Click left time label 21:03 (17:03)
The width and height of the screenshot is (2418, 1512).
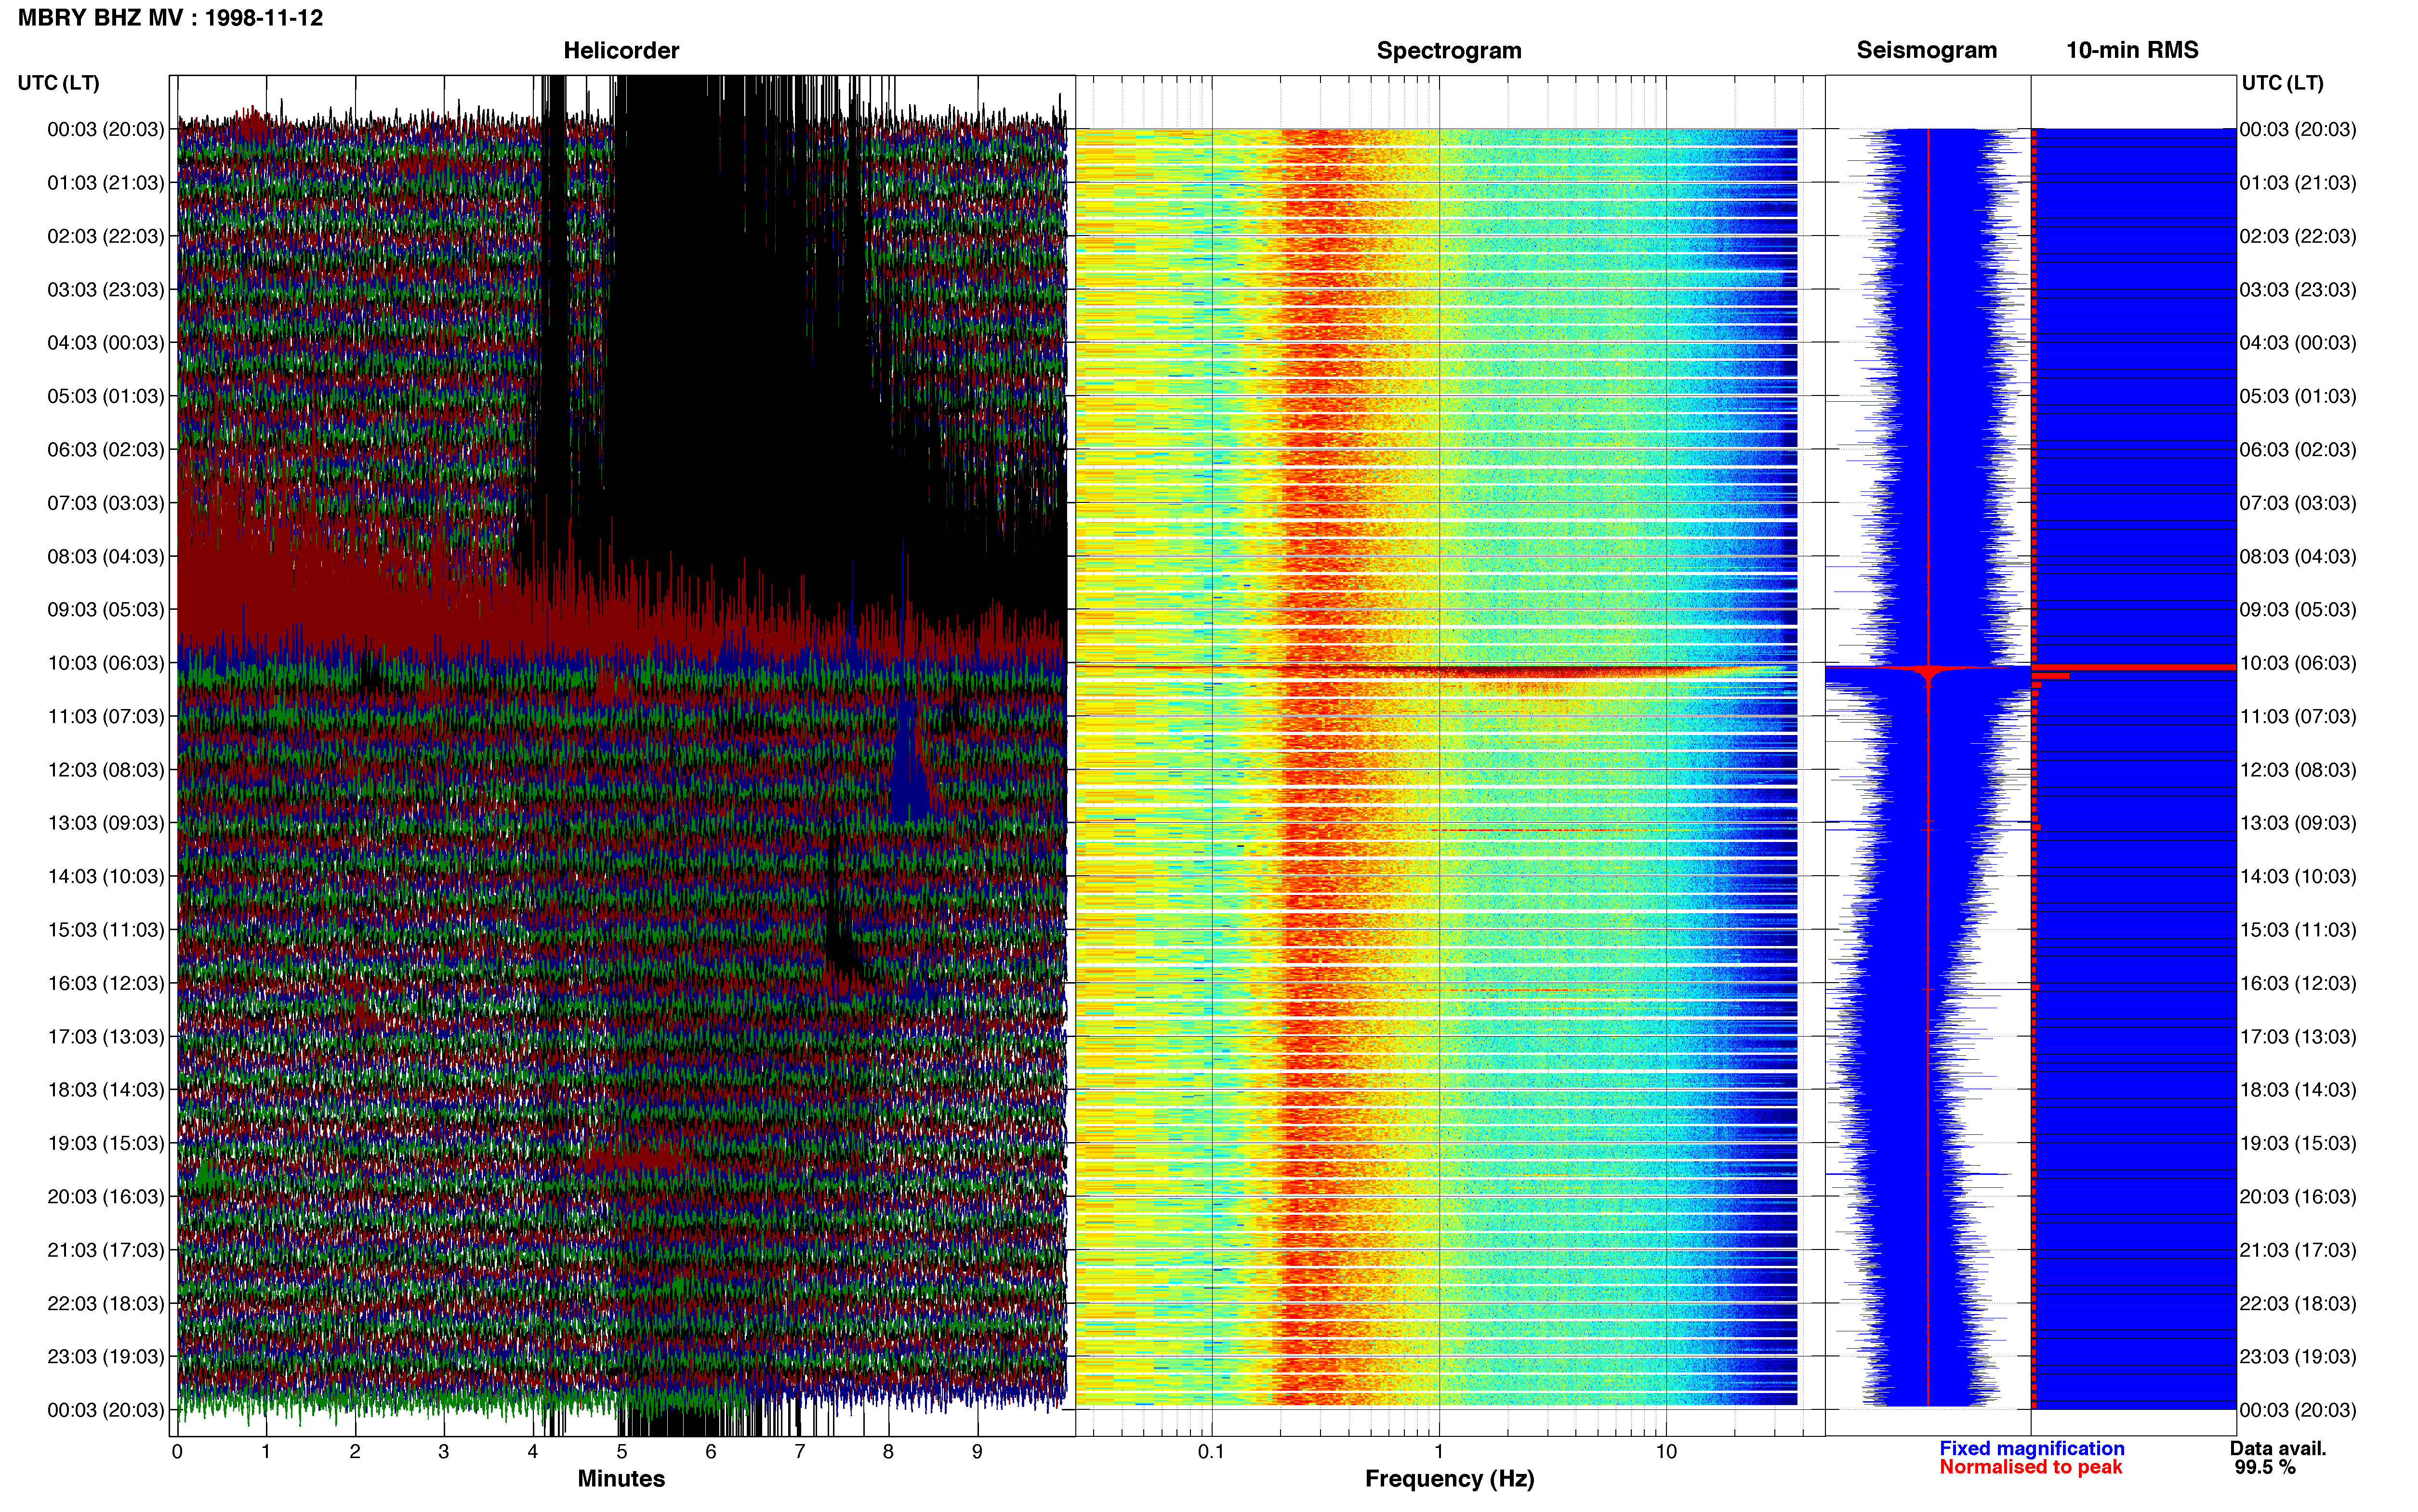click(106, 1250)
